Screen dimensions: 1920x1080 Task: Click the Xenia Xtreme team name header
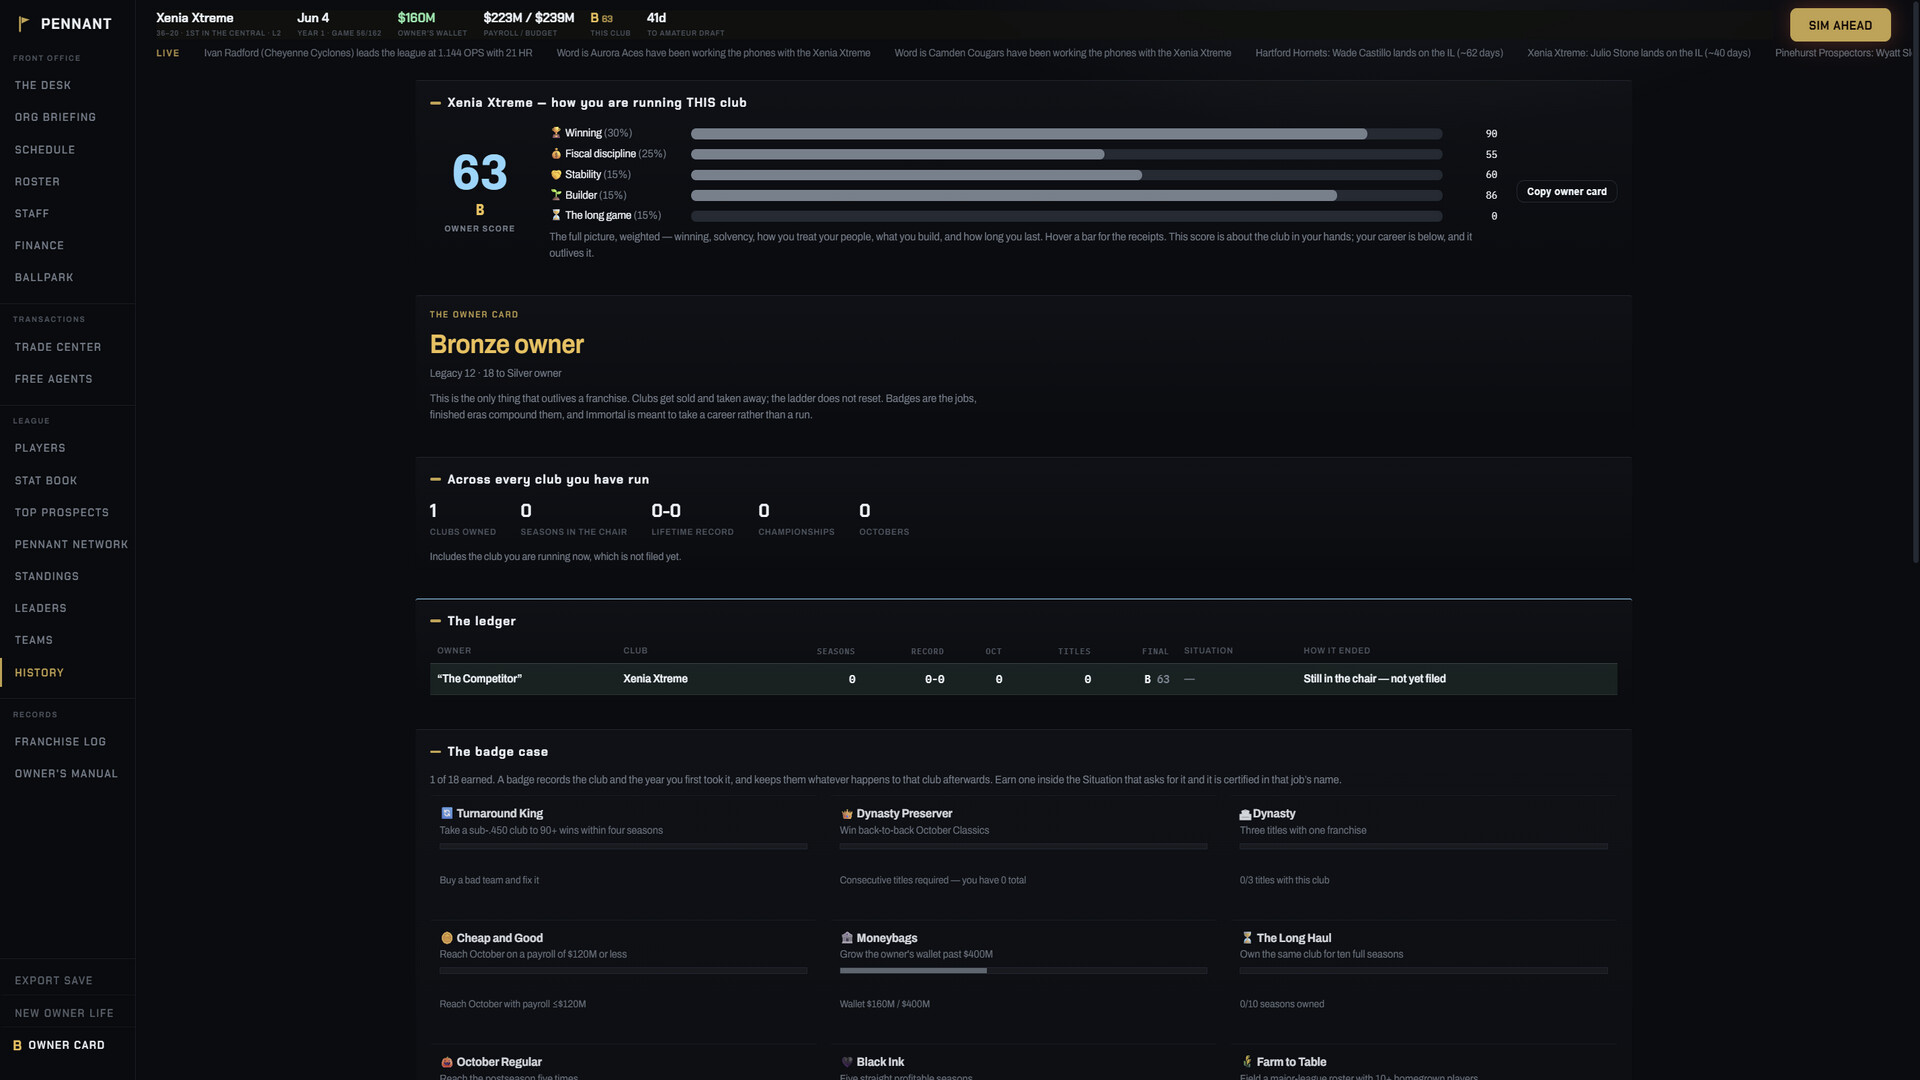tap(195, 18)
